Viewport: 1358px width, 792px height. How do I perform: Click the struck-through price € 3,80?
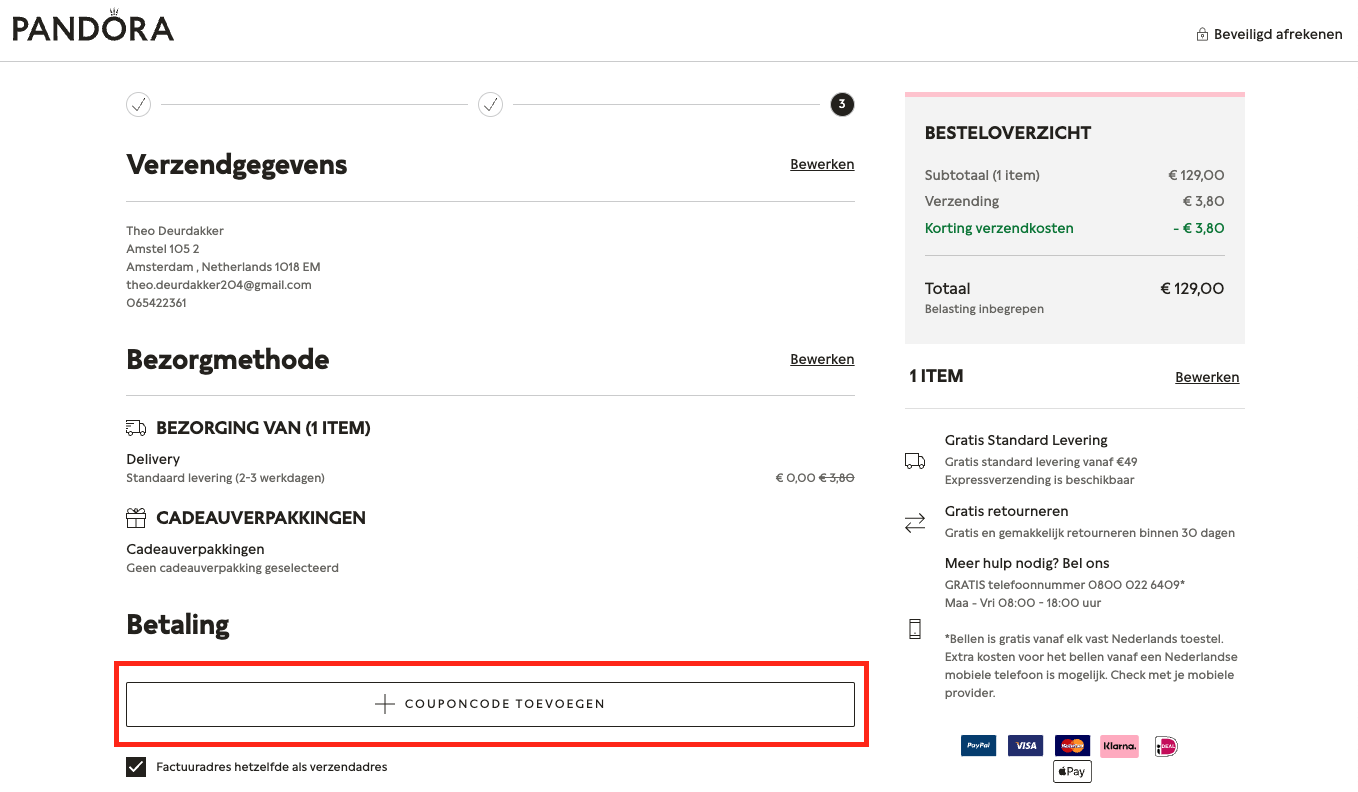pyautogui.click(x=837, y=478)
